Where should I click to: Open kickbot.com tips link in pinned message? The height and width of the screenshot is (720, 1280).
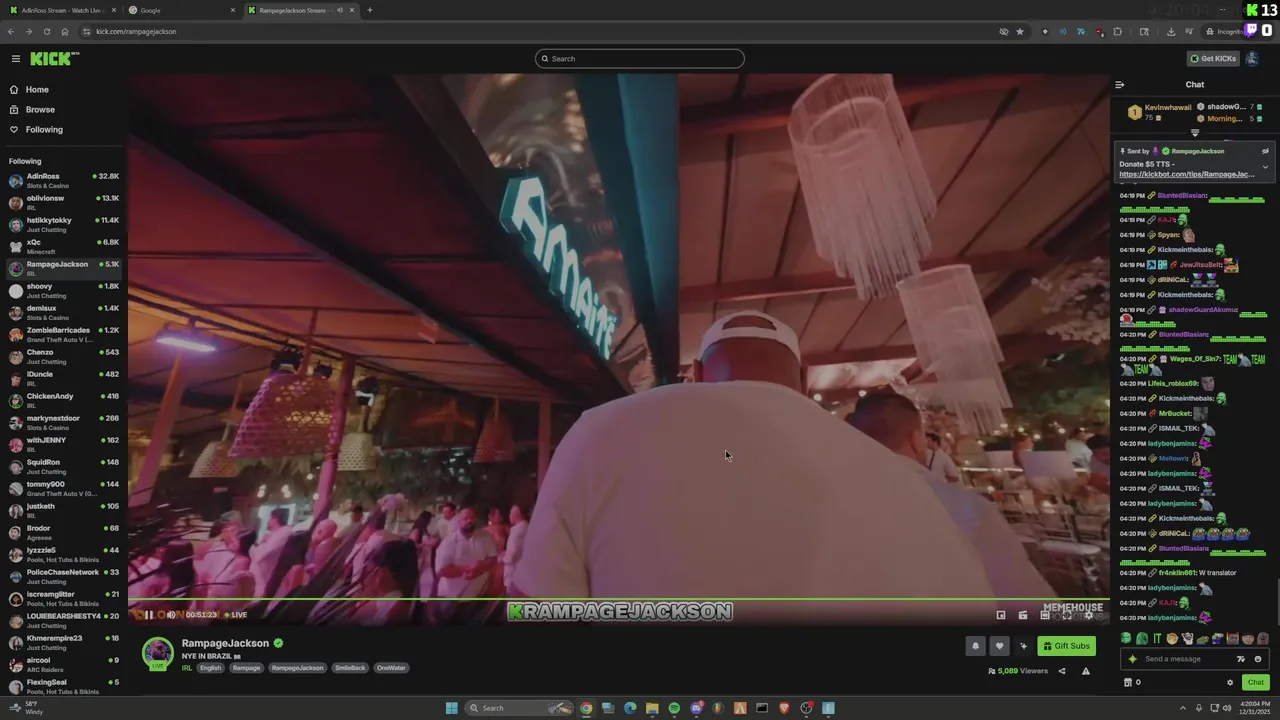(1186, 174)
